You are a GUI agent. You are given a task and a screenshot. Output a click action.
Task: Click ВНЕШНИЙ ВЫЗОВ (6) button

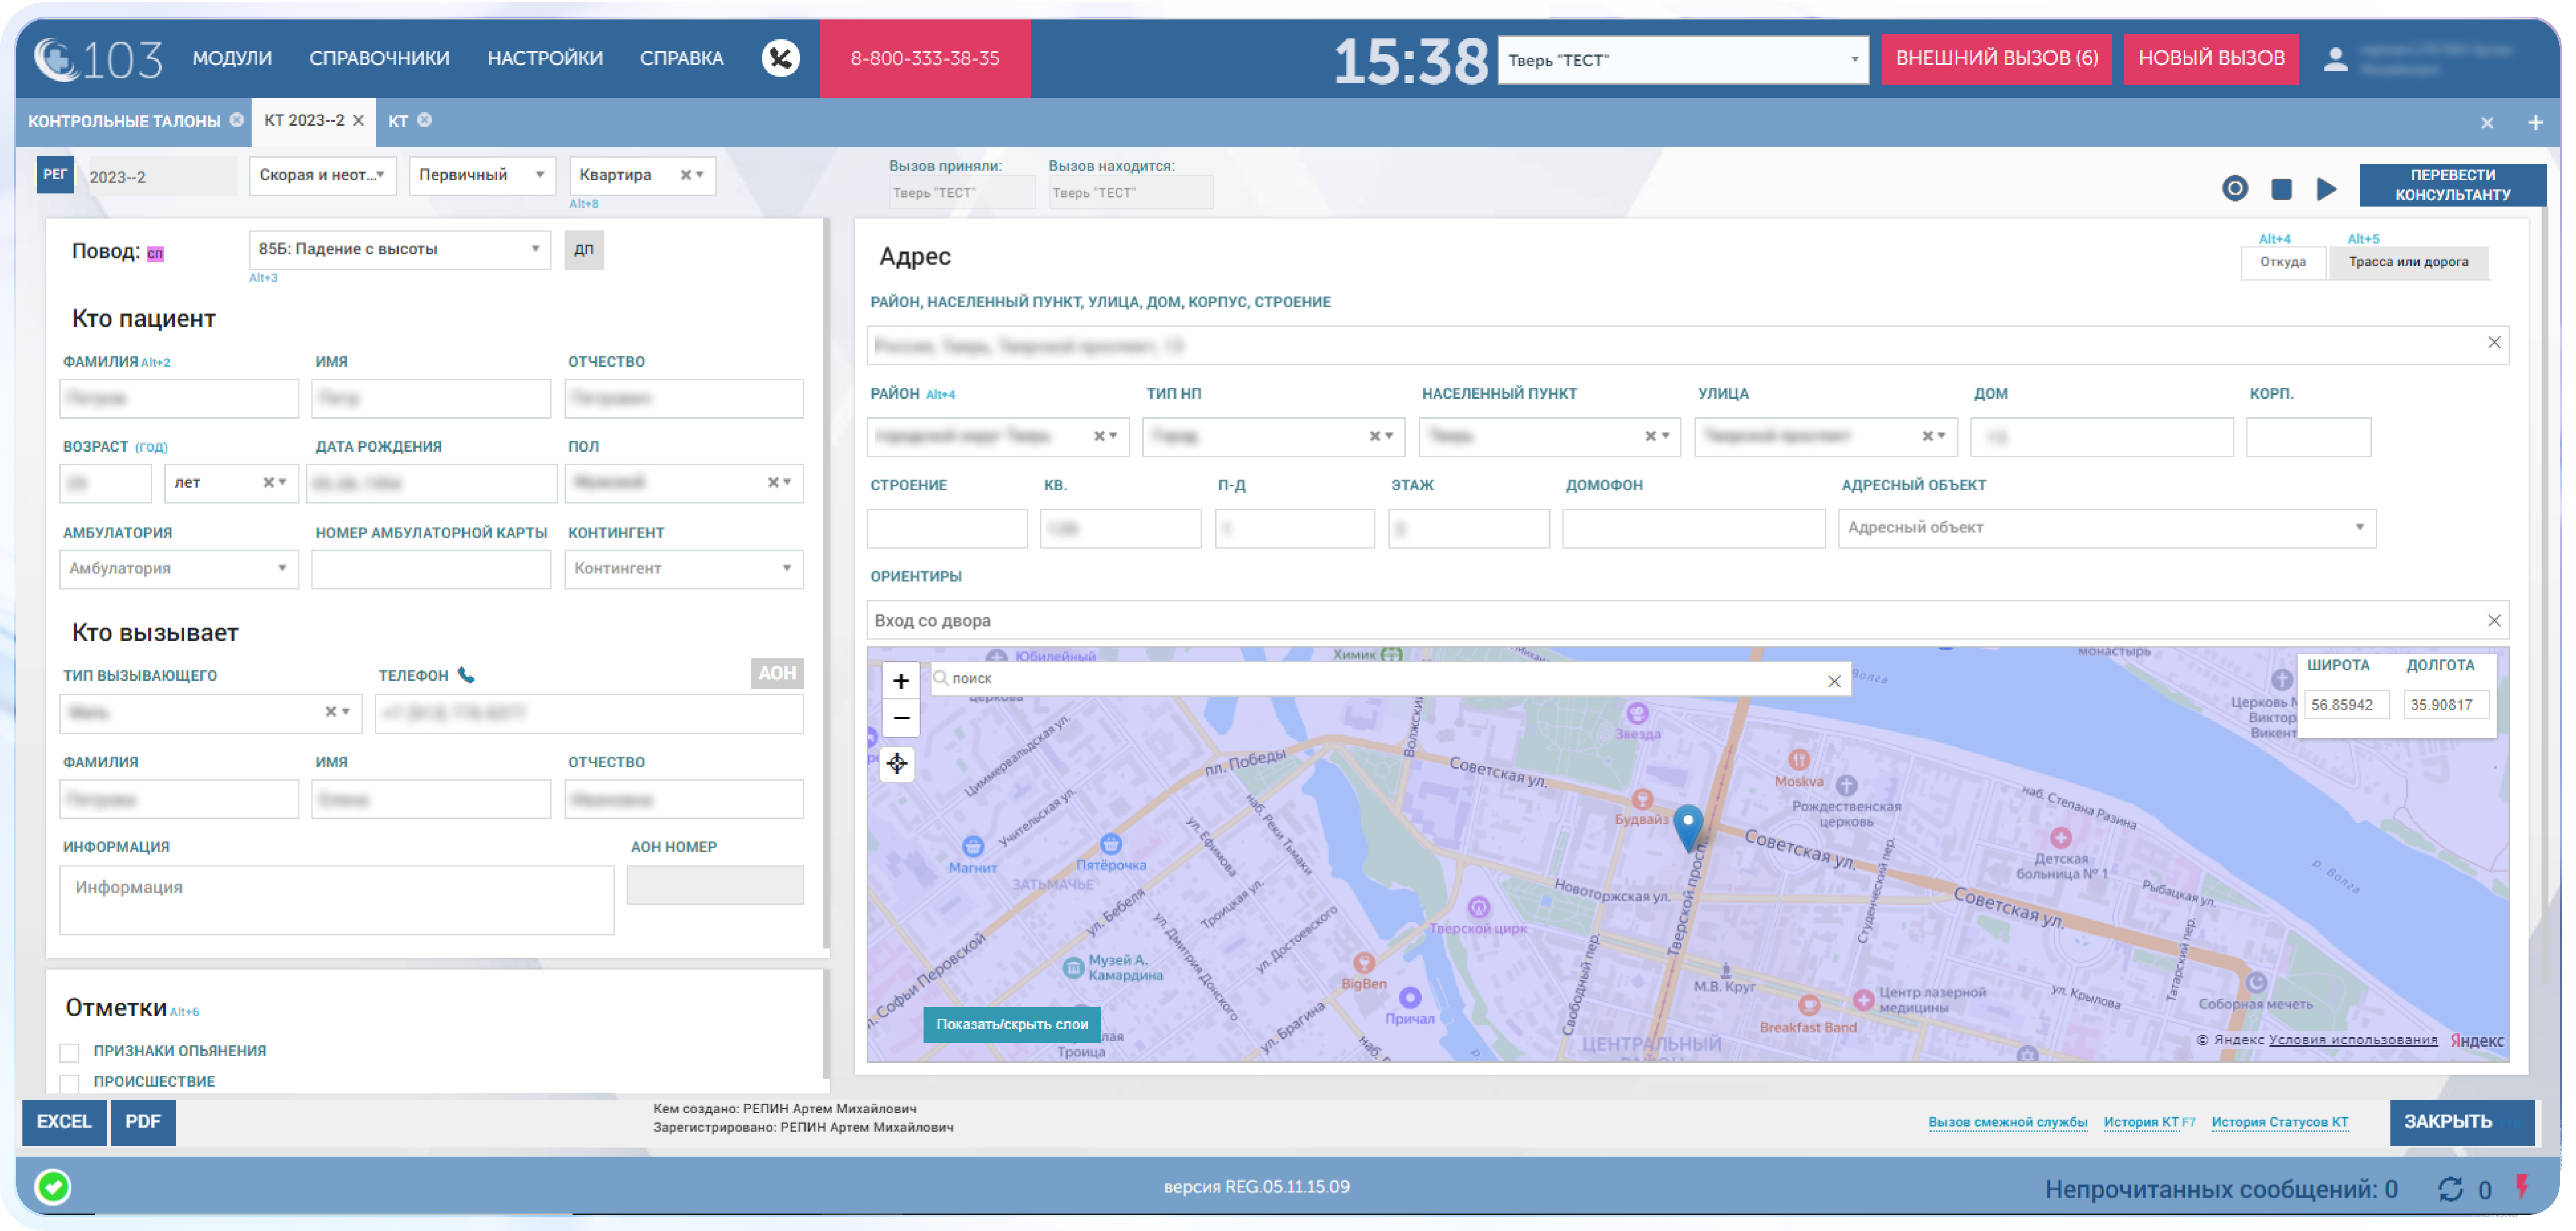click(x=1996, y=58)
